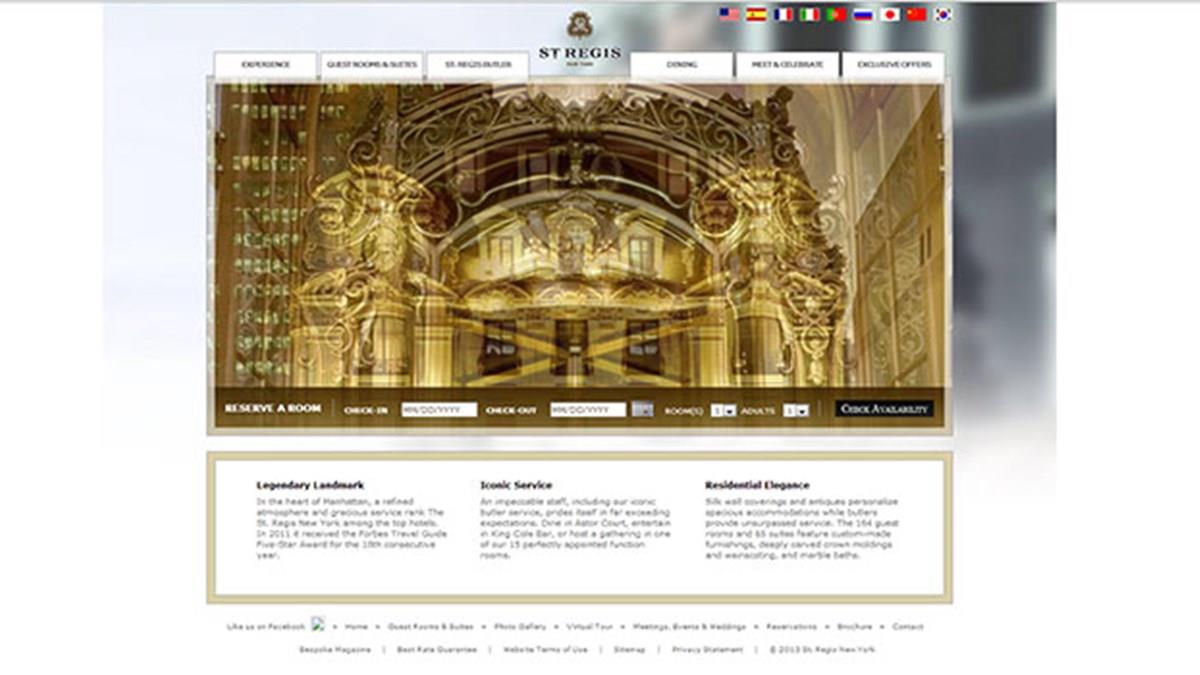
Task: Open the Experience navigation tab
Action: click(x=265, y=65)
